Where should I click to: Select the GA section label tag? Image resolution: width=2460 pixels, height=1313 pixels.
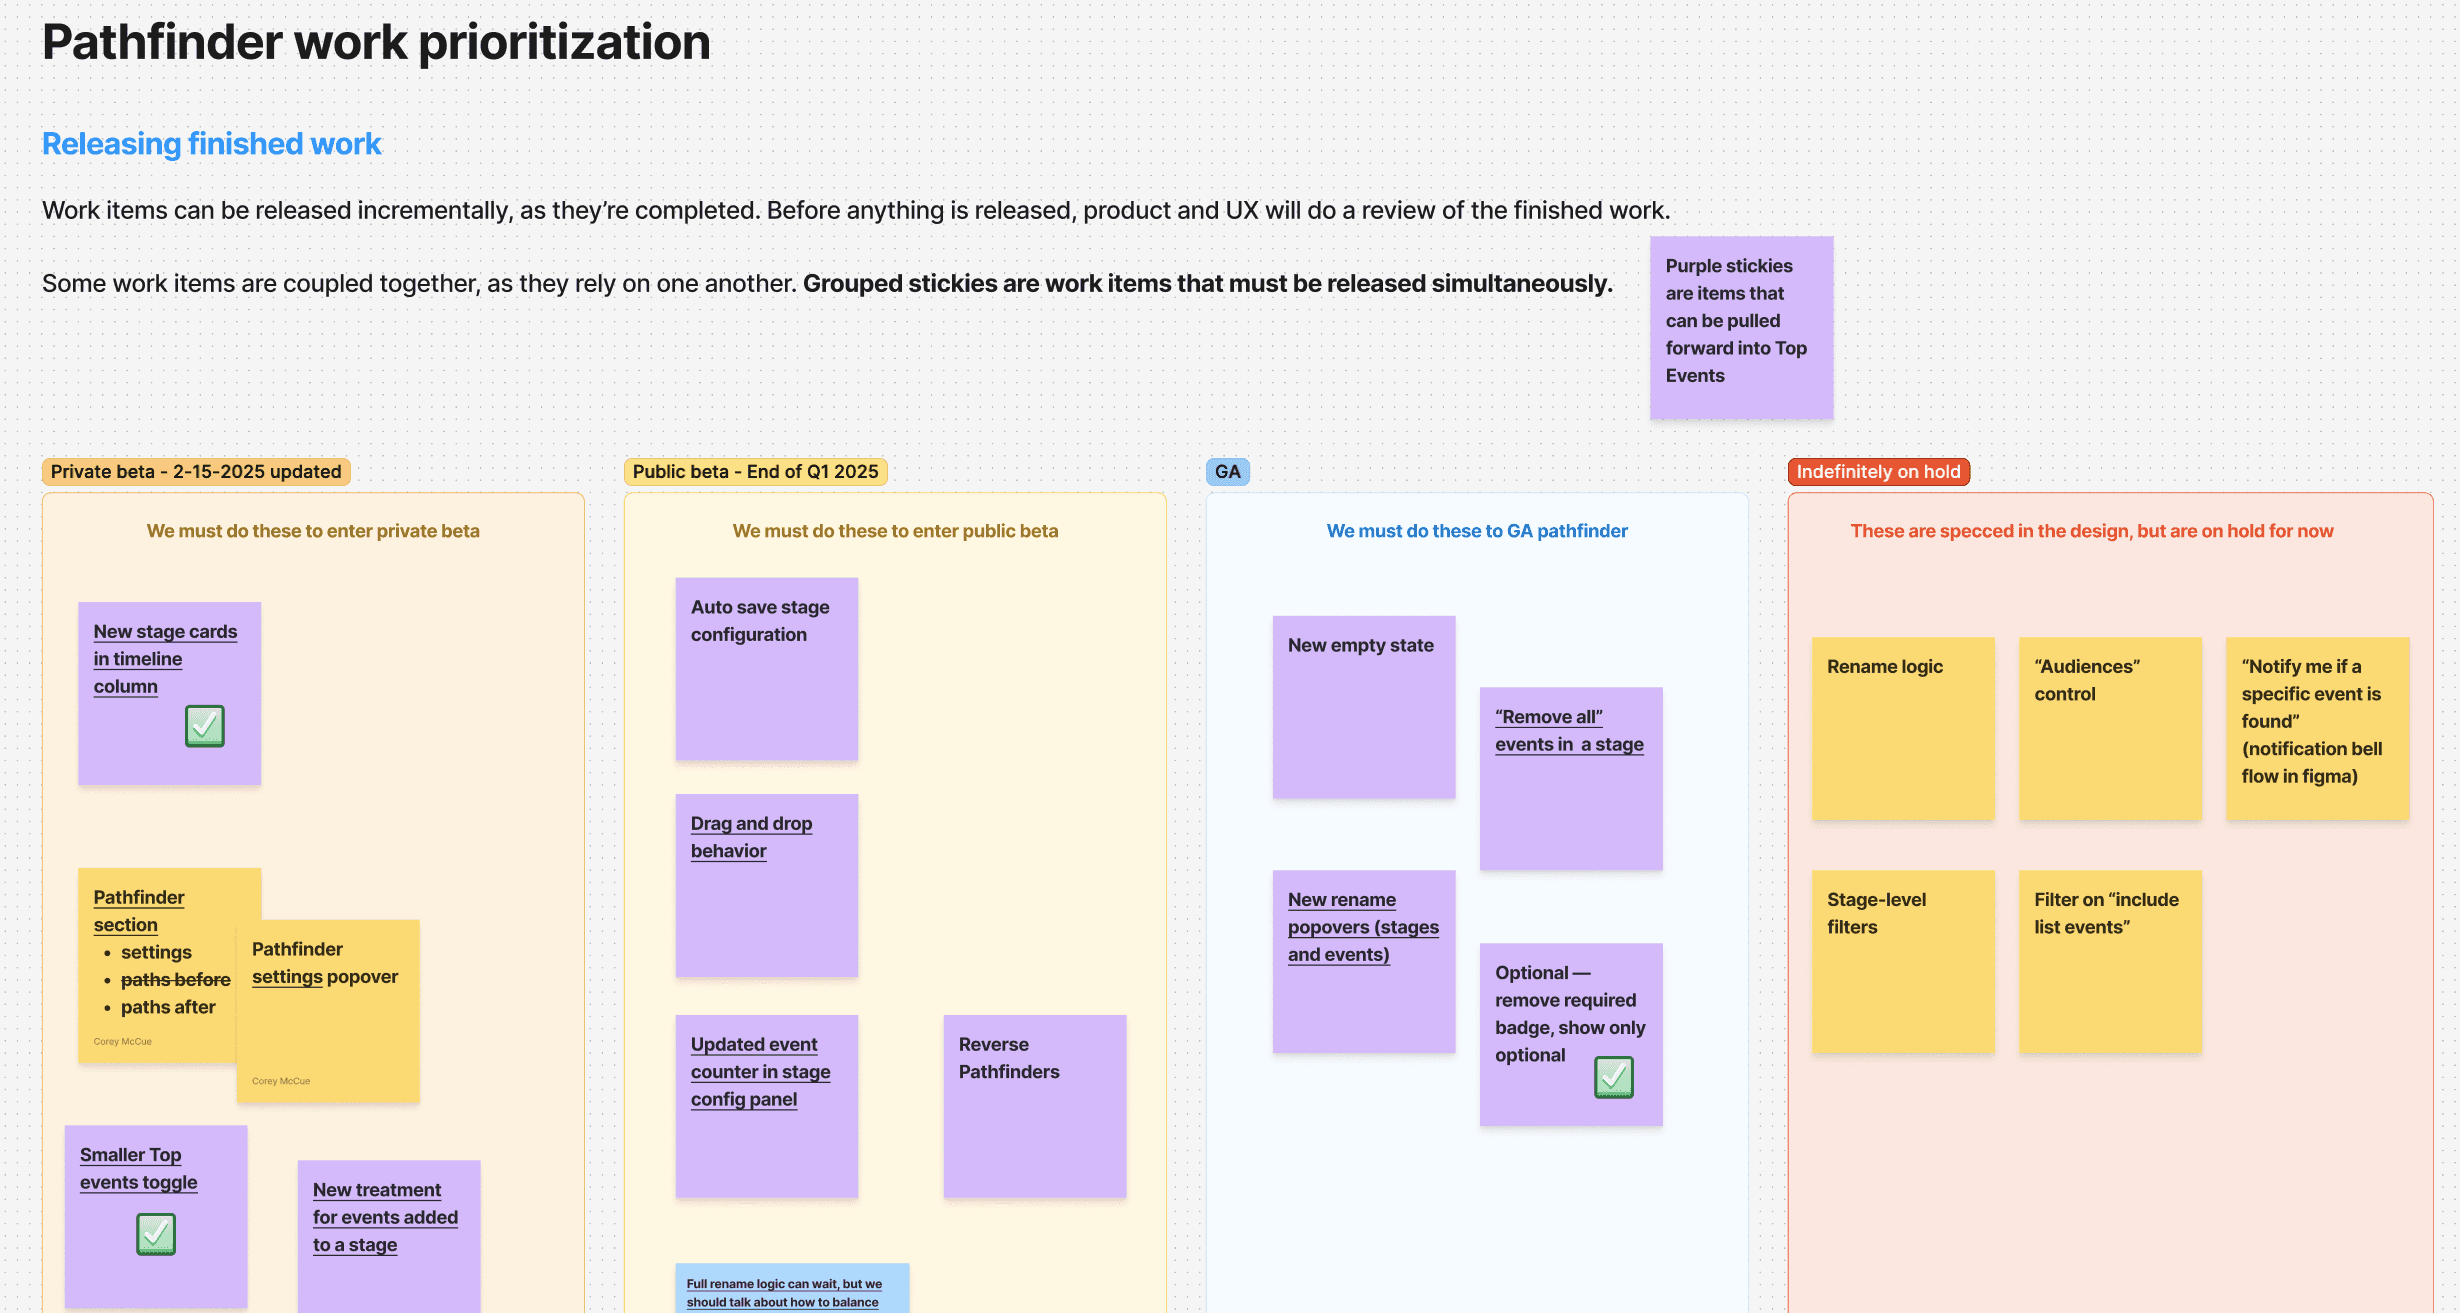click(x=1227, y=472)
